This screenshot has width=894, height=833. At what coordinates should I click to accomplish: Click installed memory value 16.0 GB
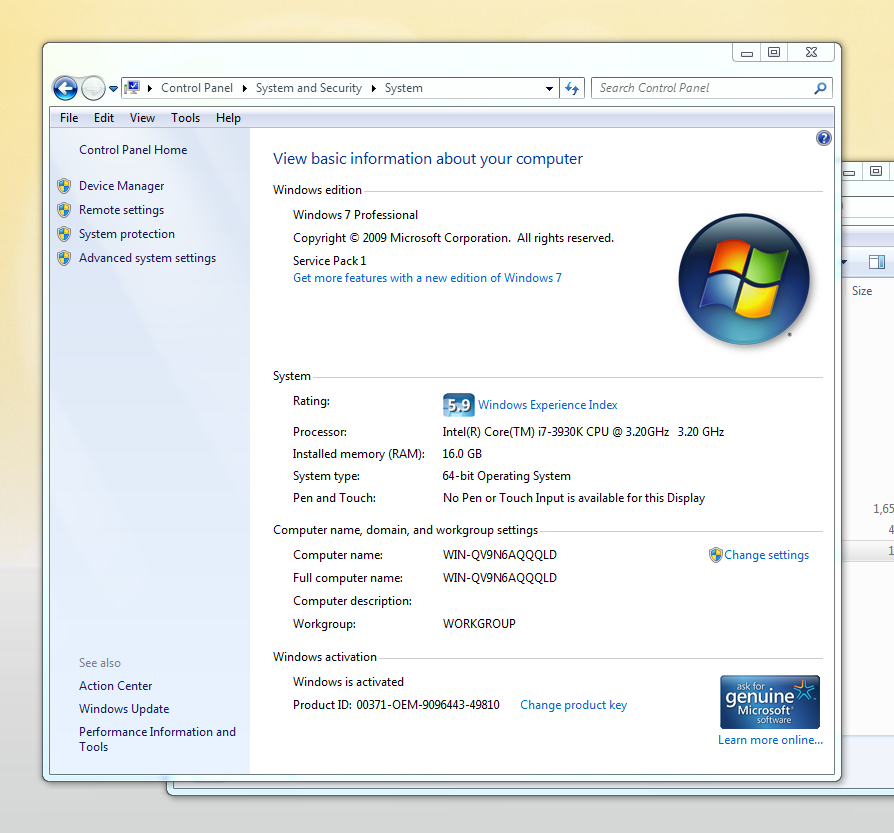coord(462,454)
